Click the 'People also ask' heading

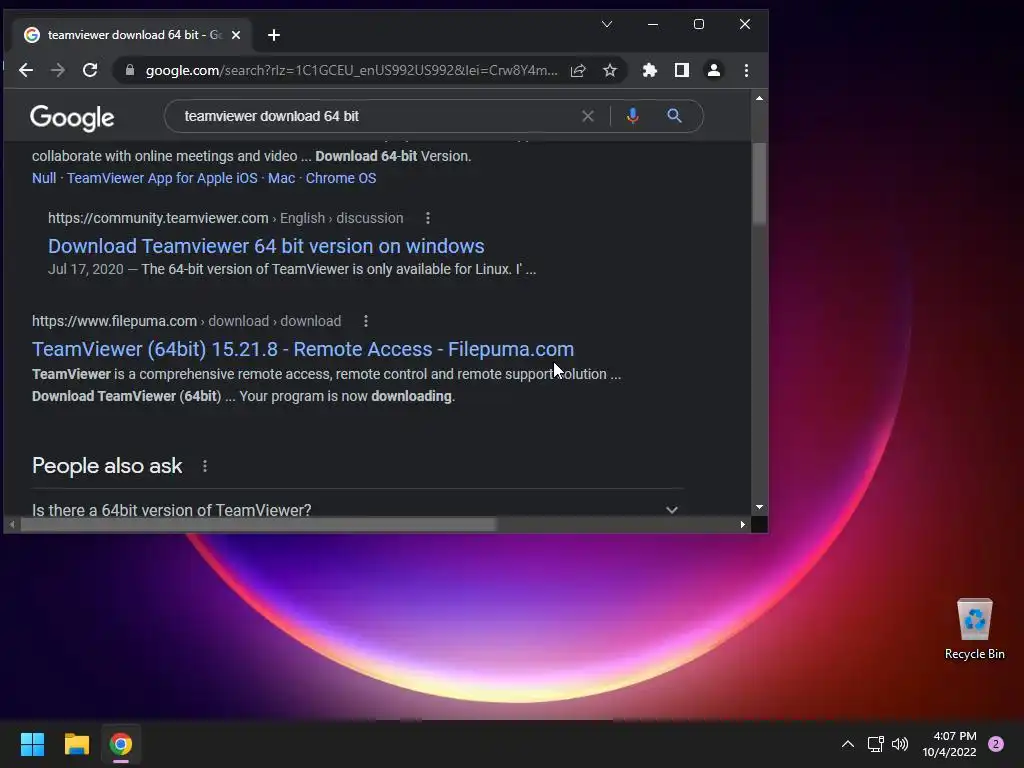(x=107, y=466)
